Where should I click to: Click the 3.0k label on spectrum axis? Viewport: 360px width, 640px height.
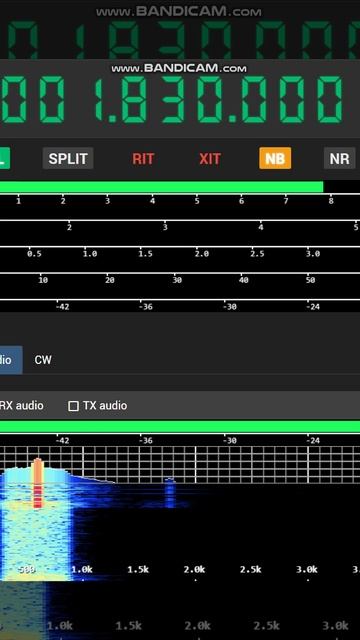(307, 569)
